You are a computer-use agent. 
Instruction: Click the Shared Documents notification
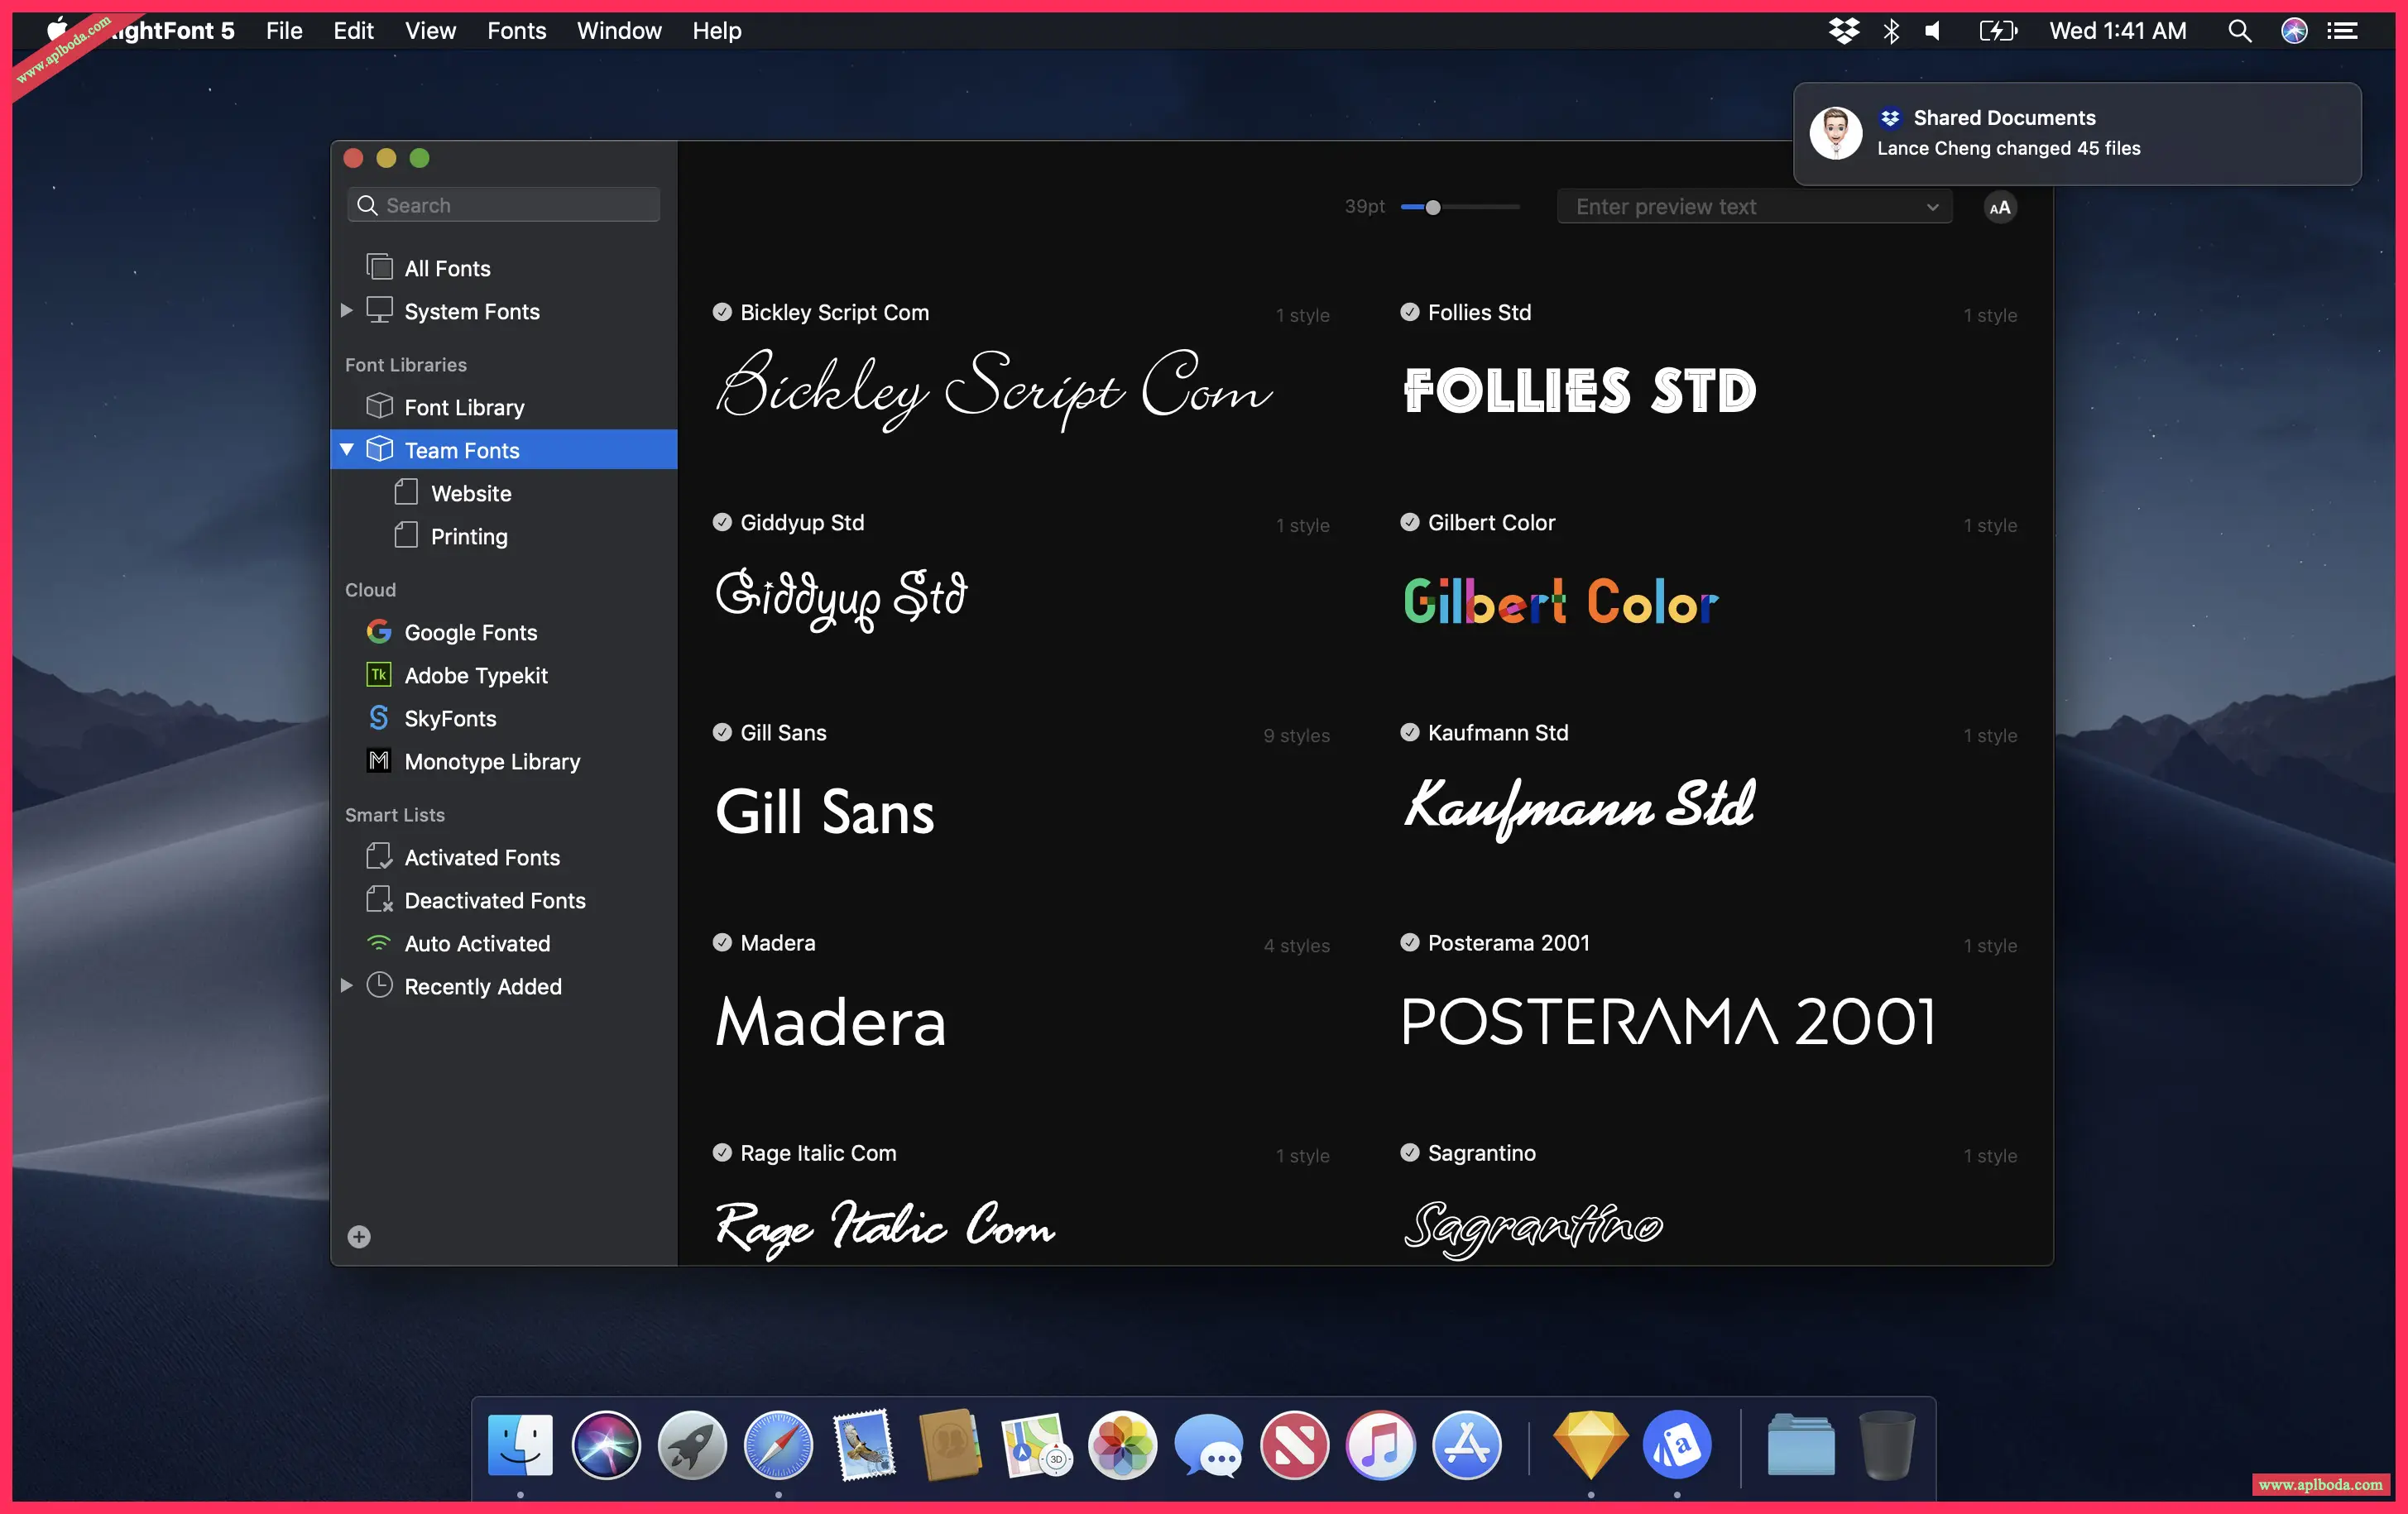[x=2077, y=133]
